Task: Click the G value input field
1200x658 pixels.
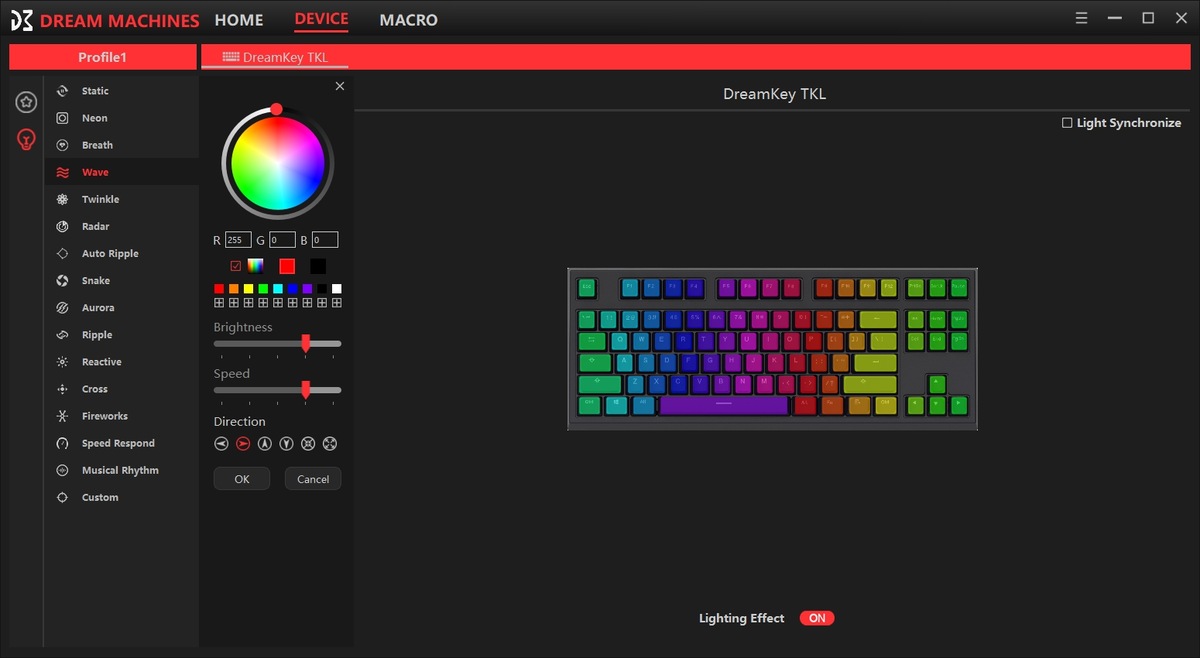Action: (282, 240)
